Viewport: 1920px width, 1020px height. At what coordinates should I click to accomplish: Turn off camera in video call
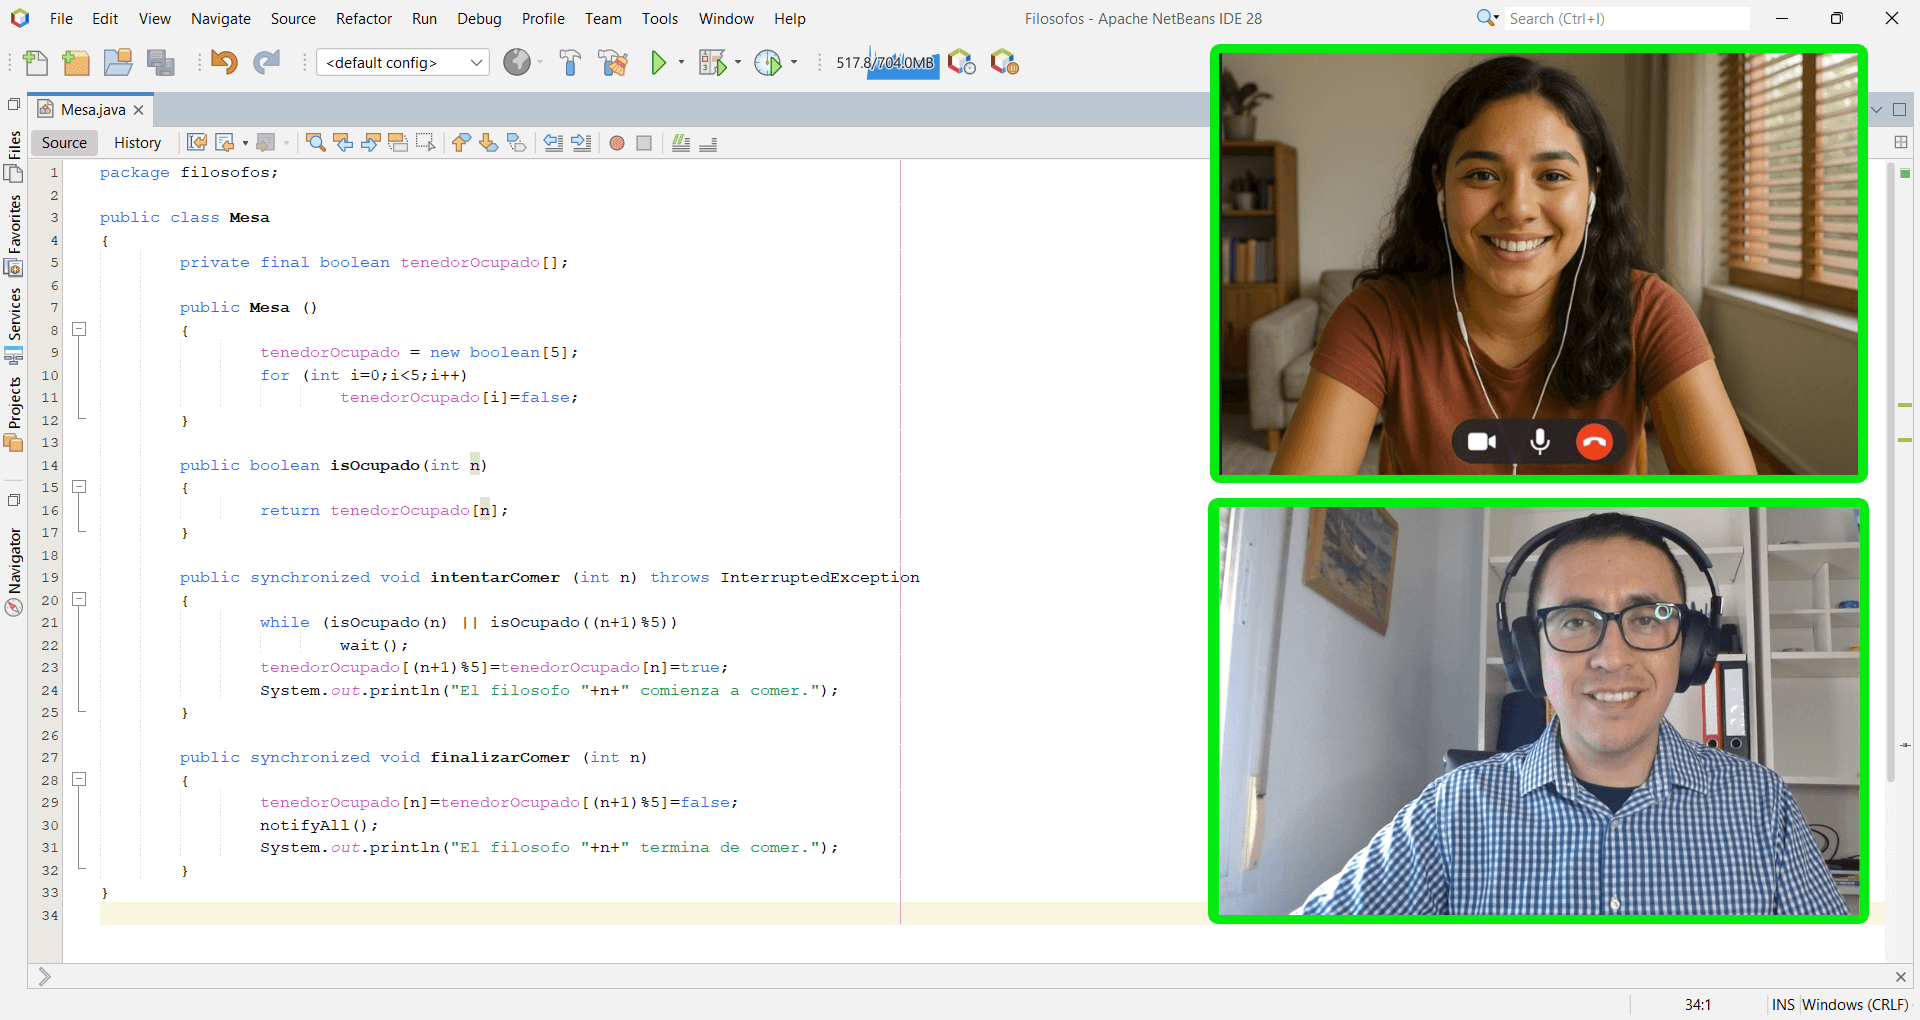pyautogui.click(x=1482, y=442)
